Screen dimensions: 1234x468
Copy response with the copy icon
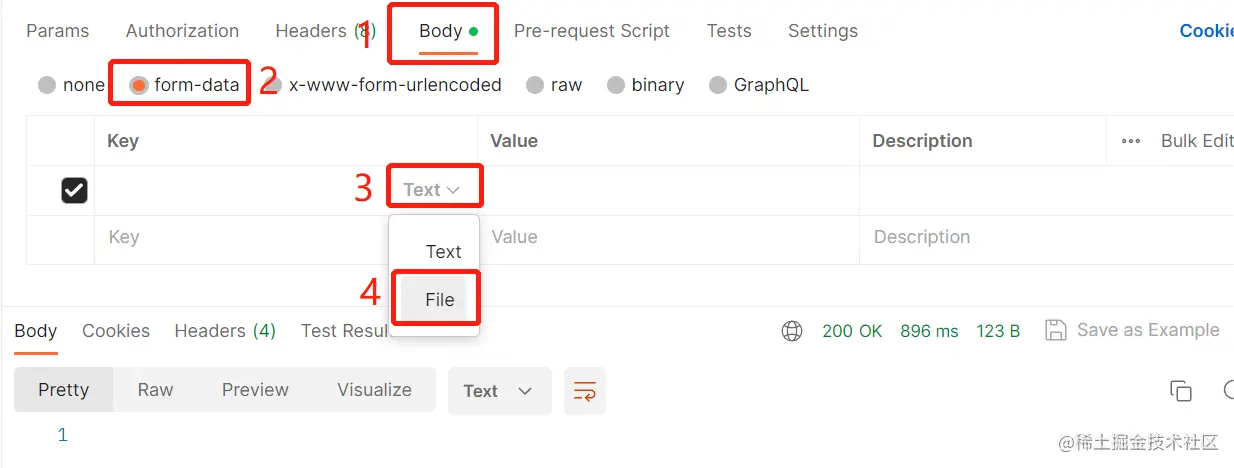pyautogui.click(x=1181, y=391)
